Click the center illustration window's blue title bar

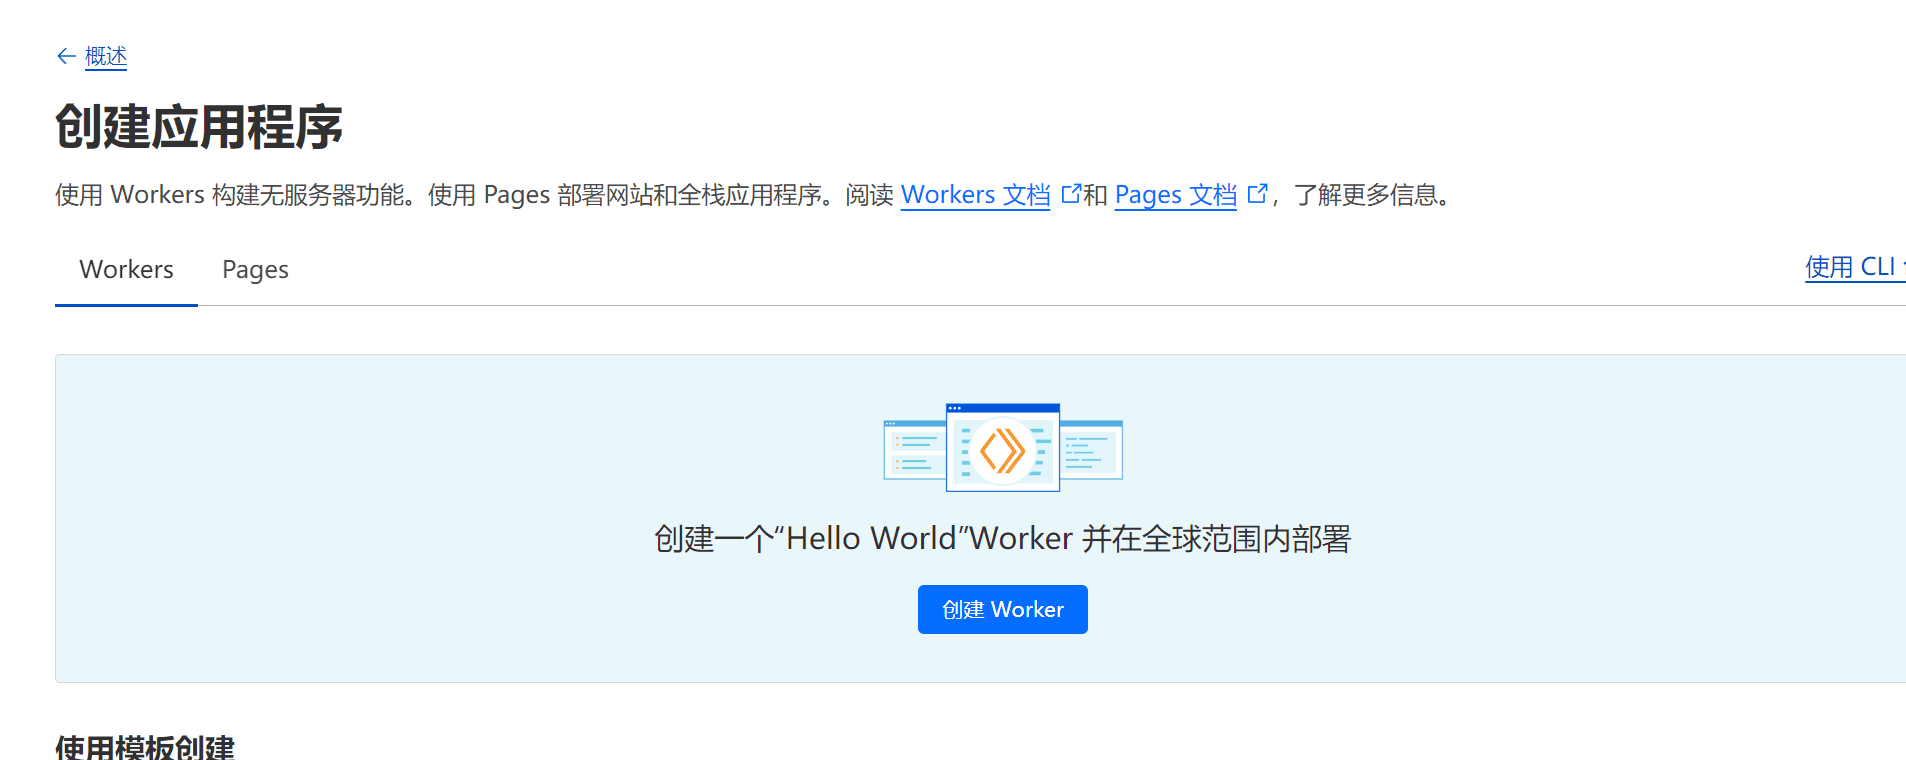1002,408
